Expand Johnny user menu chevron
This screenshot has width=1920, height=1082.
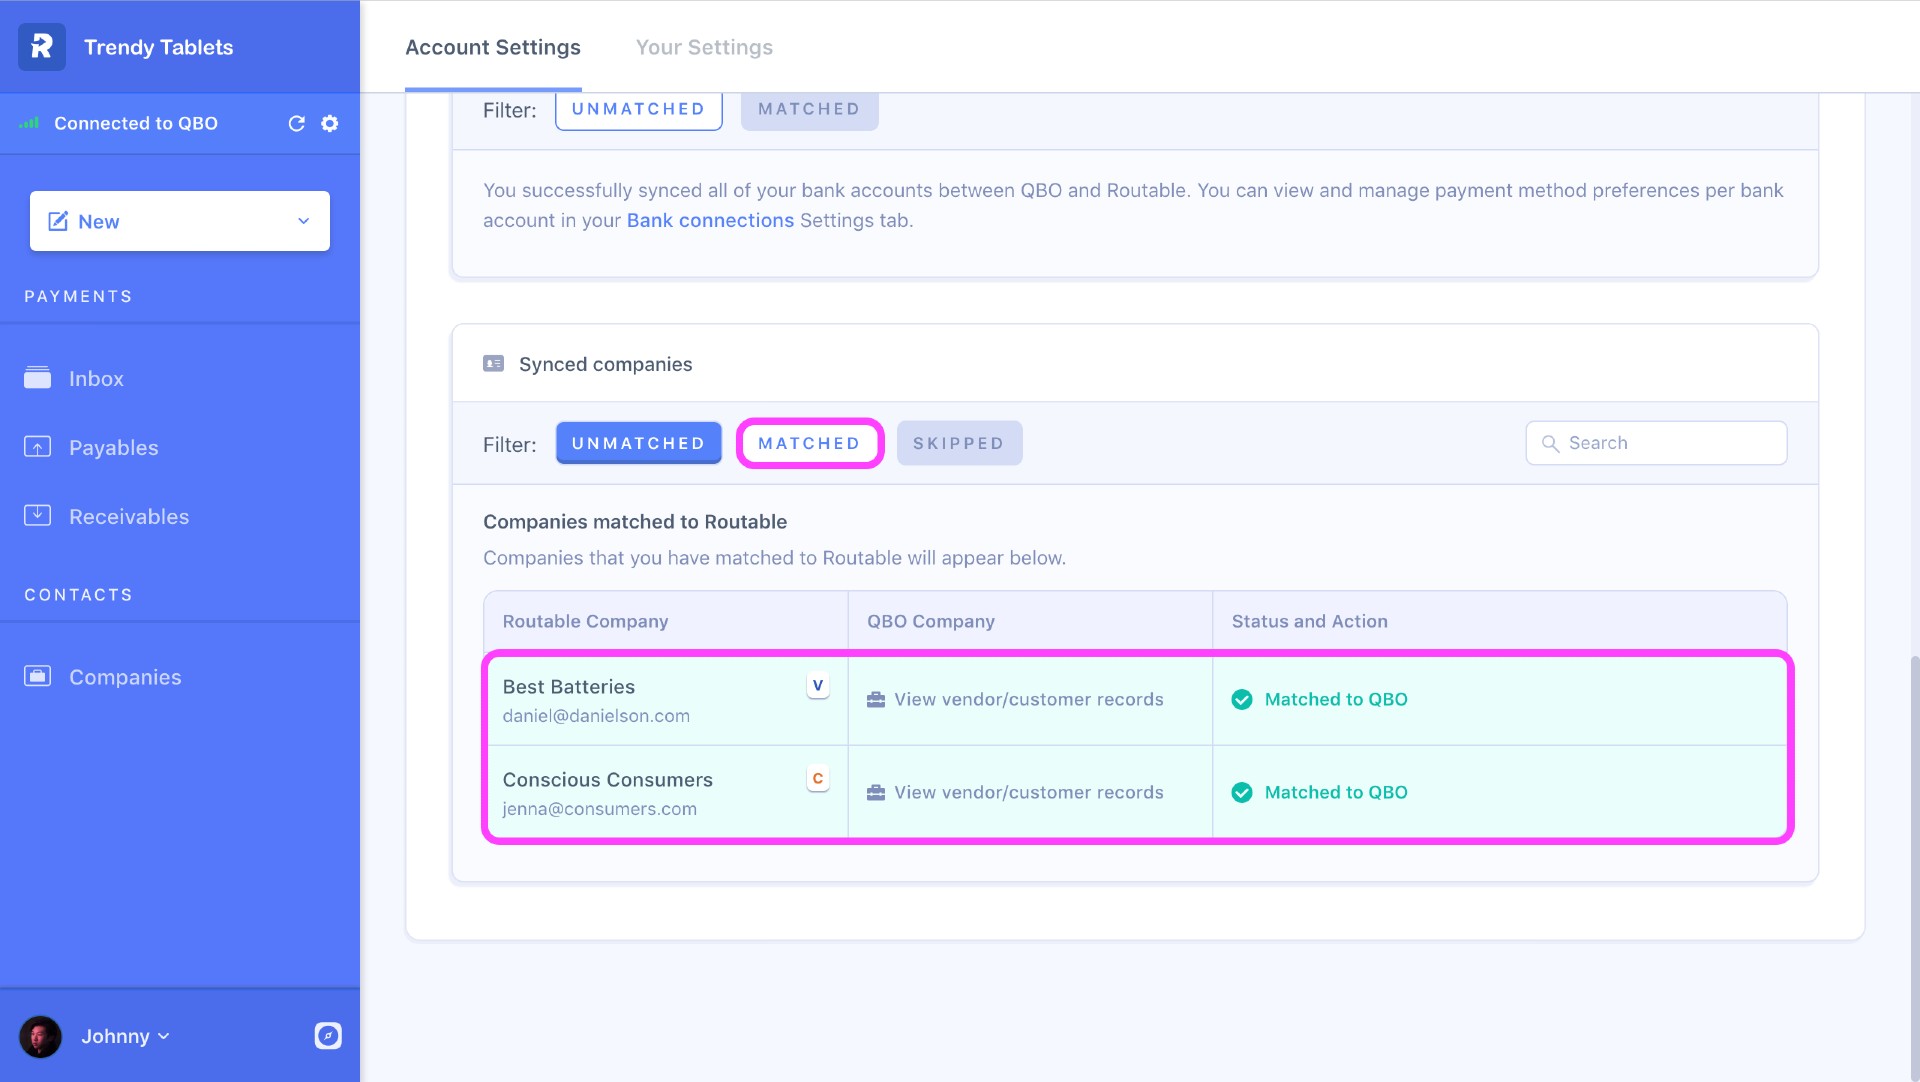pos(164,1036)
